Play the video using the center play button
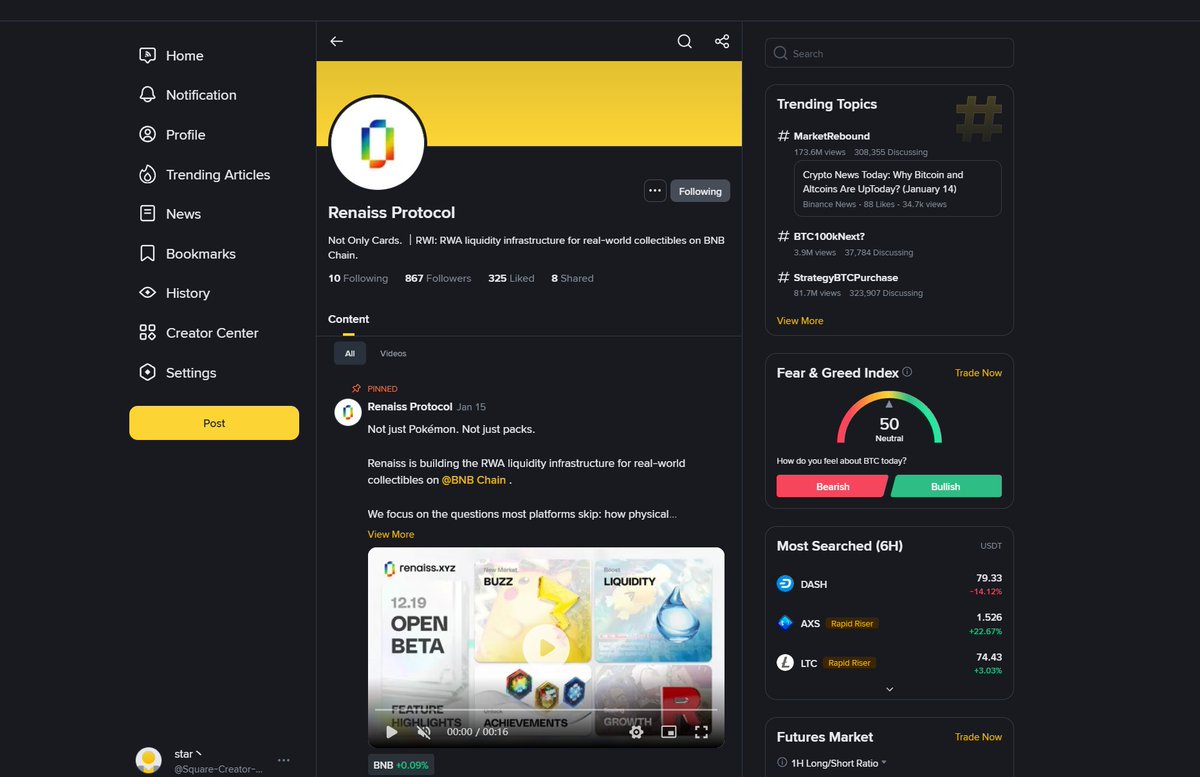 point(546,647)
